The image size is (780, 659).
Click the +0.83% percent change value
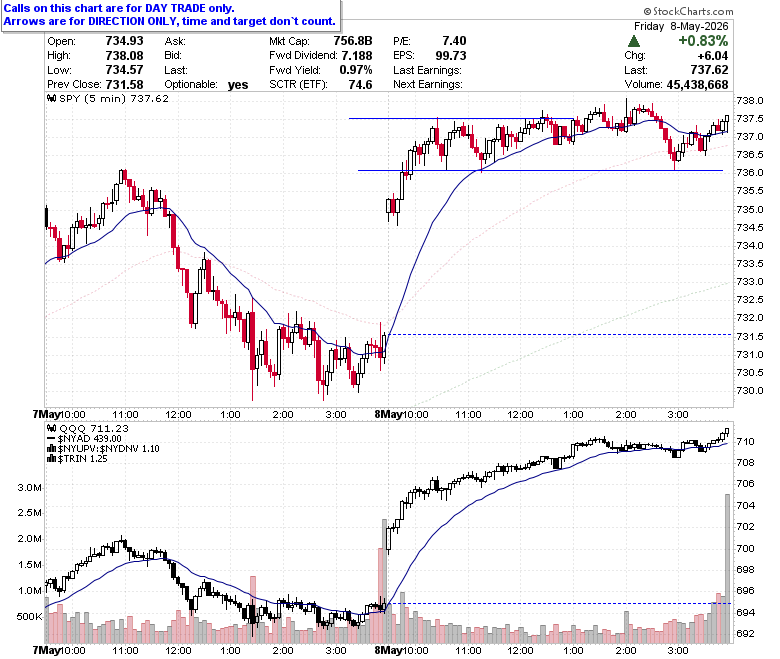pos(703,41)
